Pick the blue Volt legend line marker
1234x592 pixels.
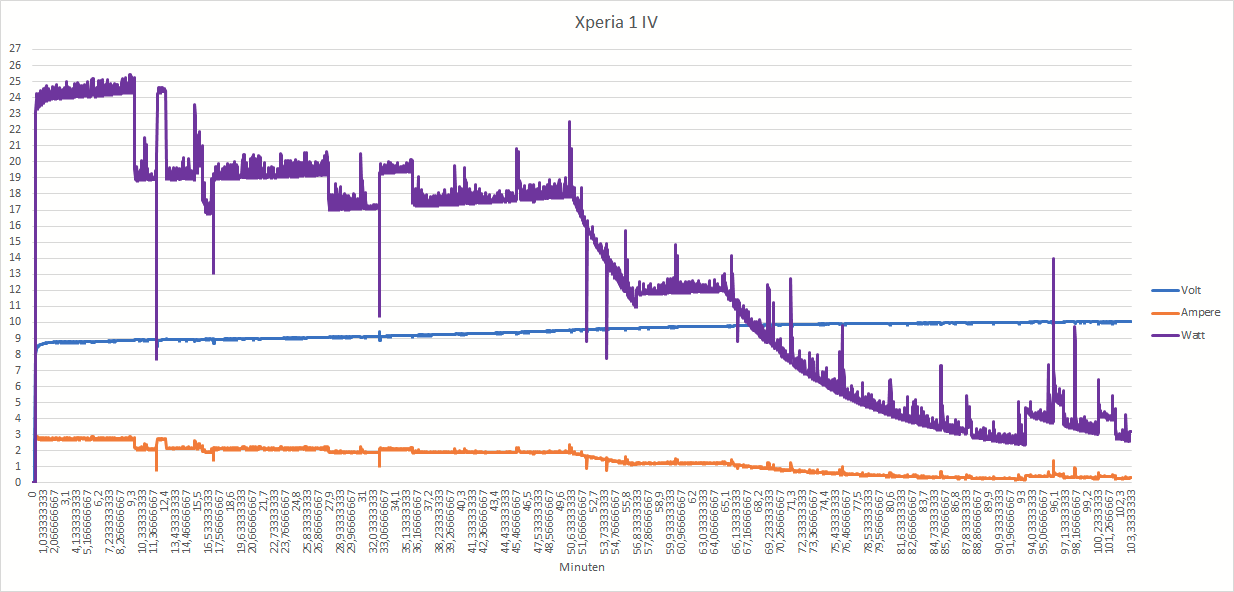pyautogui.click(x=1164, y=291)
